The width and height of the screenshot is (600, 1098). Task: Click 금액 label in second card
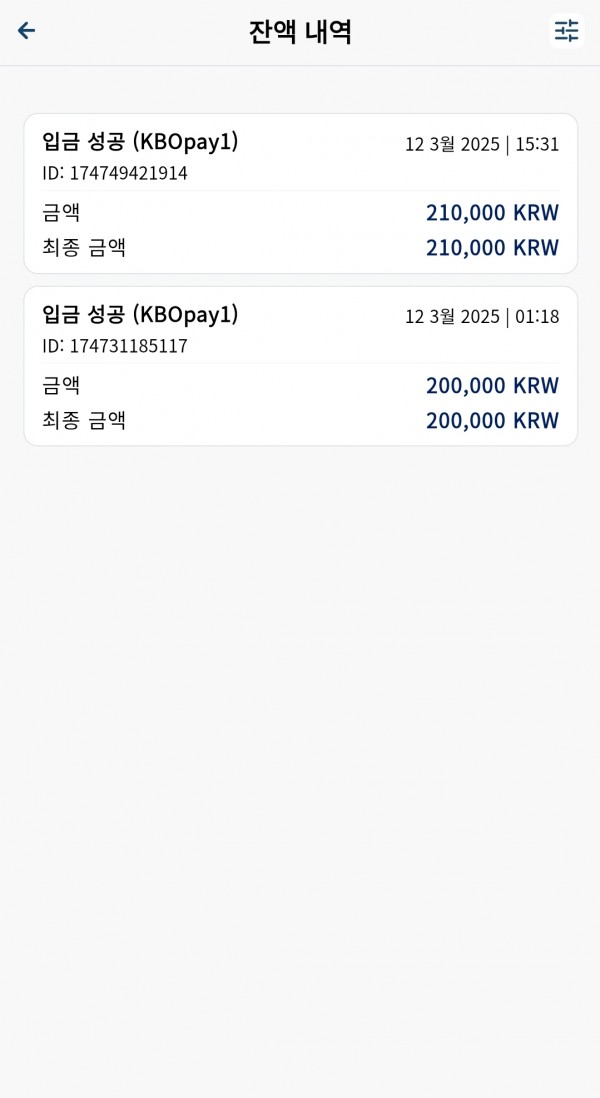(x=61, y=385)
